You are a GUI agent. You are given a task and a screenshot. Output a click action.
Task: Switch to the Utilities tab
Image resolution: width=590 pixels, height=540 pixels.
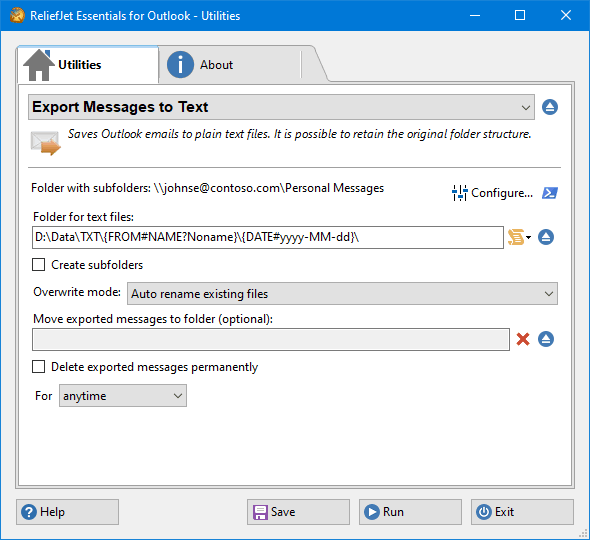(88, 65)
